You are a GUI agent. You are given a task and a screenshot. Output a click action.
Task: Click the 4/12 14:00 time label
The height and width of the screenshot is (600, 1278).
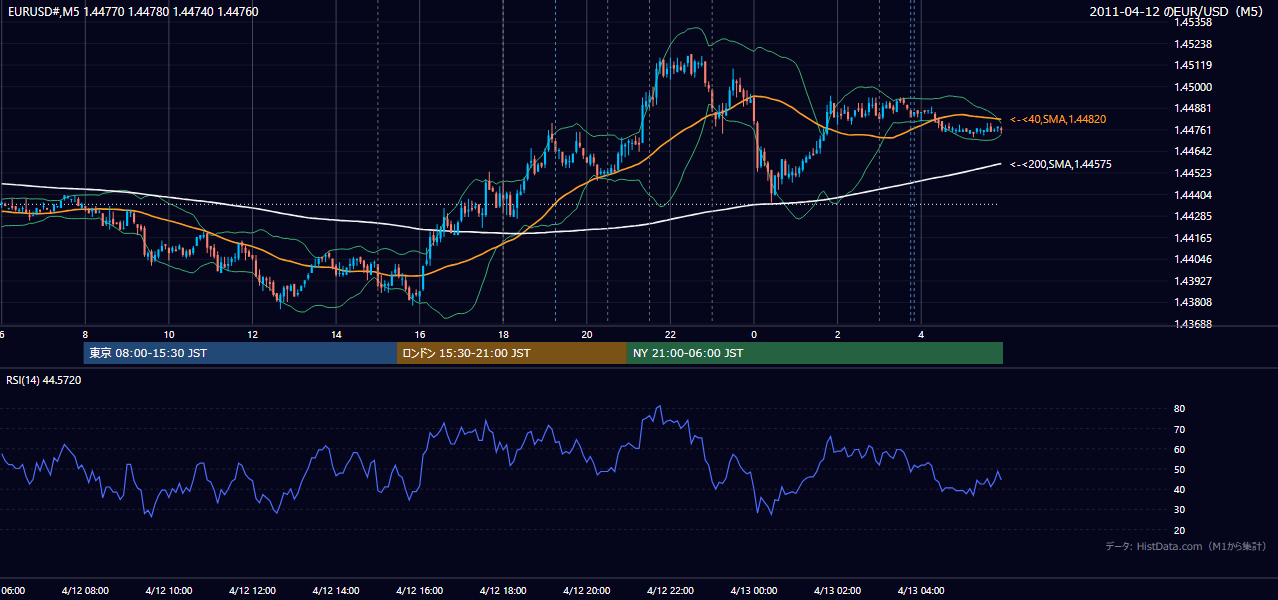336,591
